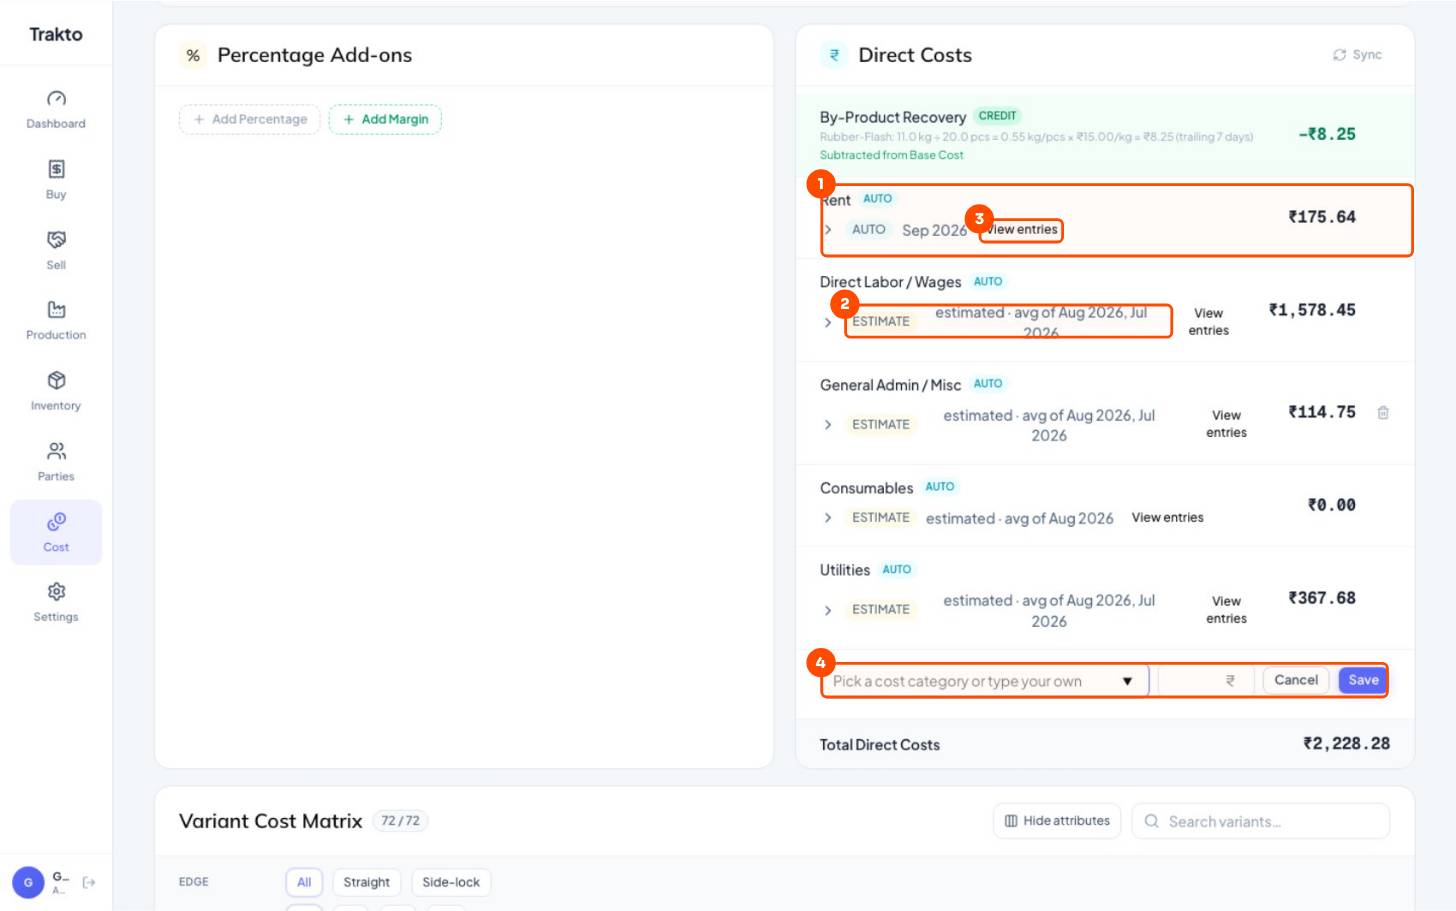
Task: View entries for Consumables
Action: (1167, 517)
